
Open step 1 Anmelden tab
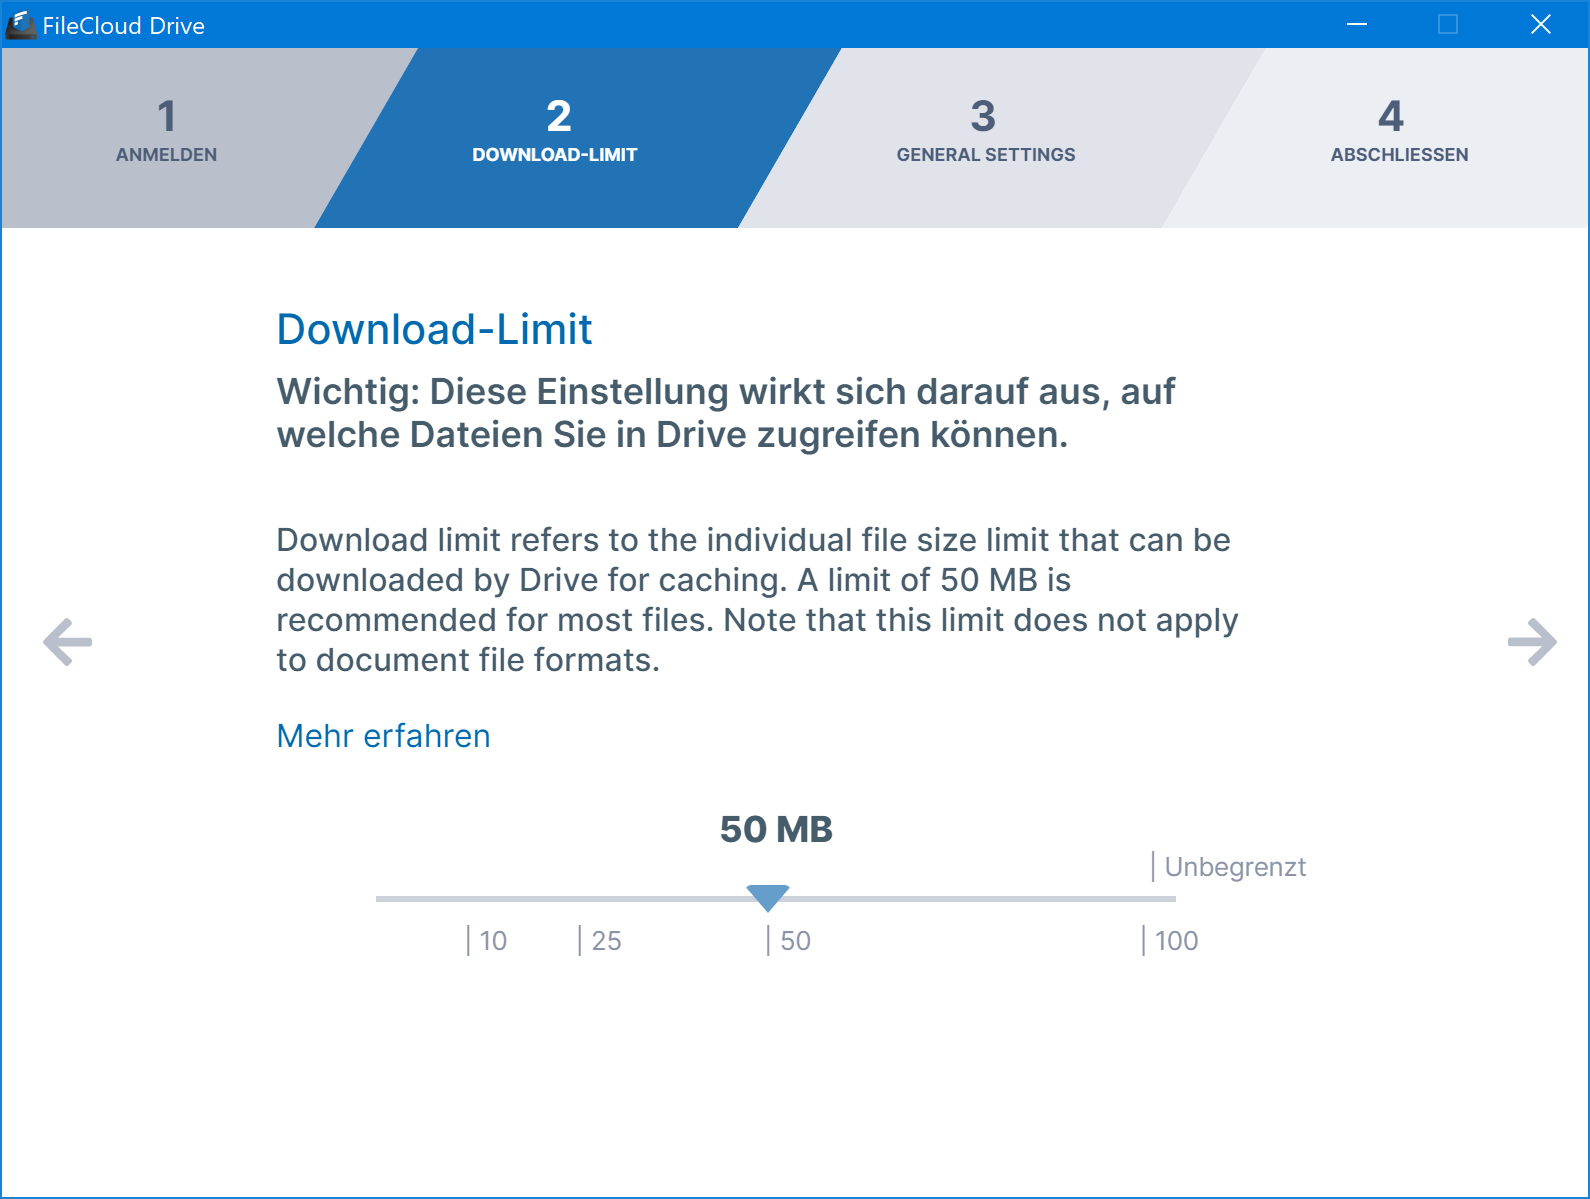click(x=166, y=132)
